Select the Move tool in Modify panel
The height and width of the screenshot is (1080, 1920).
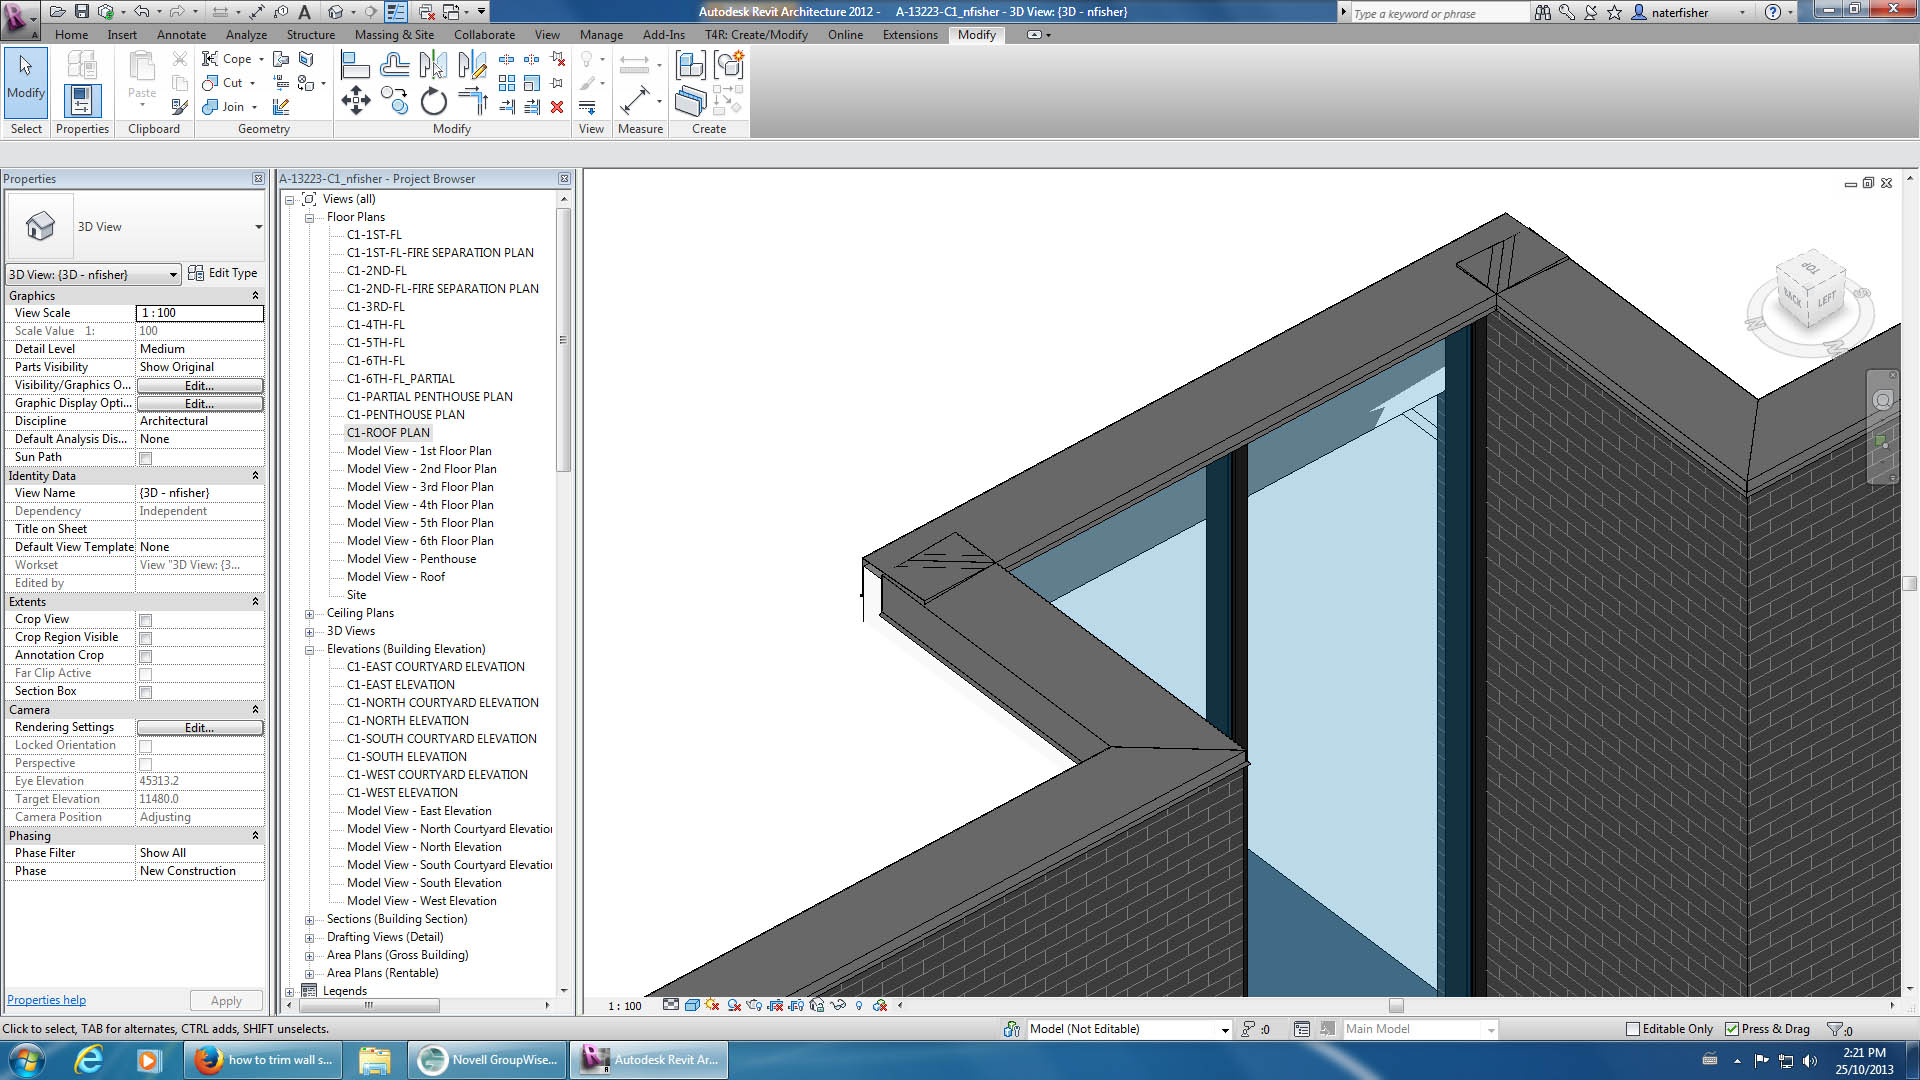(x=356, y=100)
